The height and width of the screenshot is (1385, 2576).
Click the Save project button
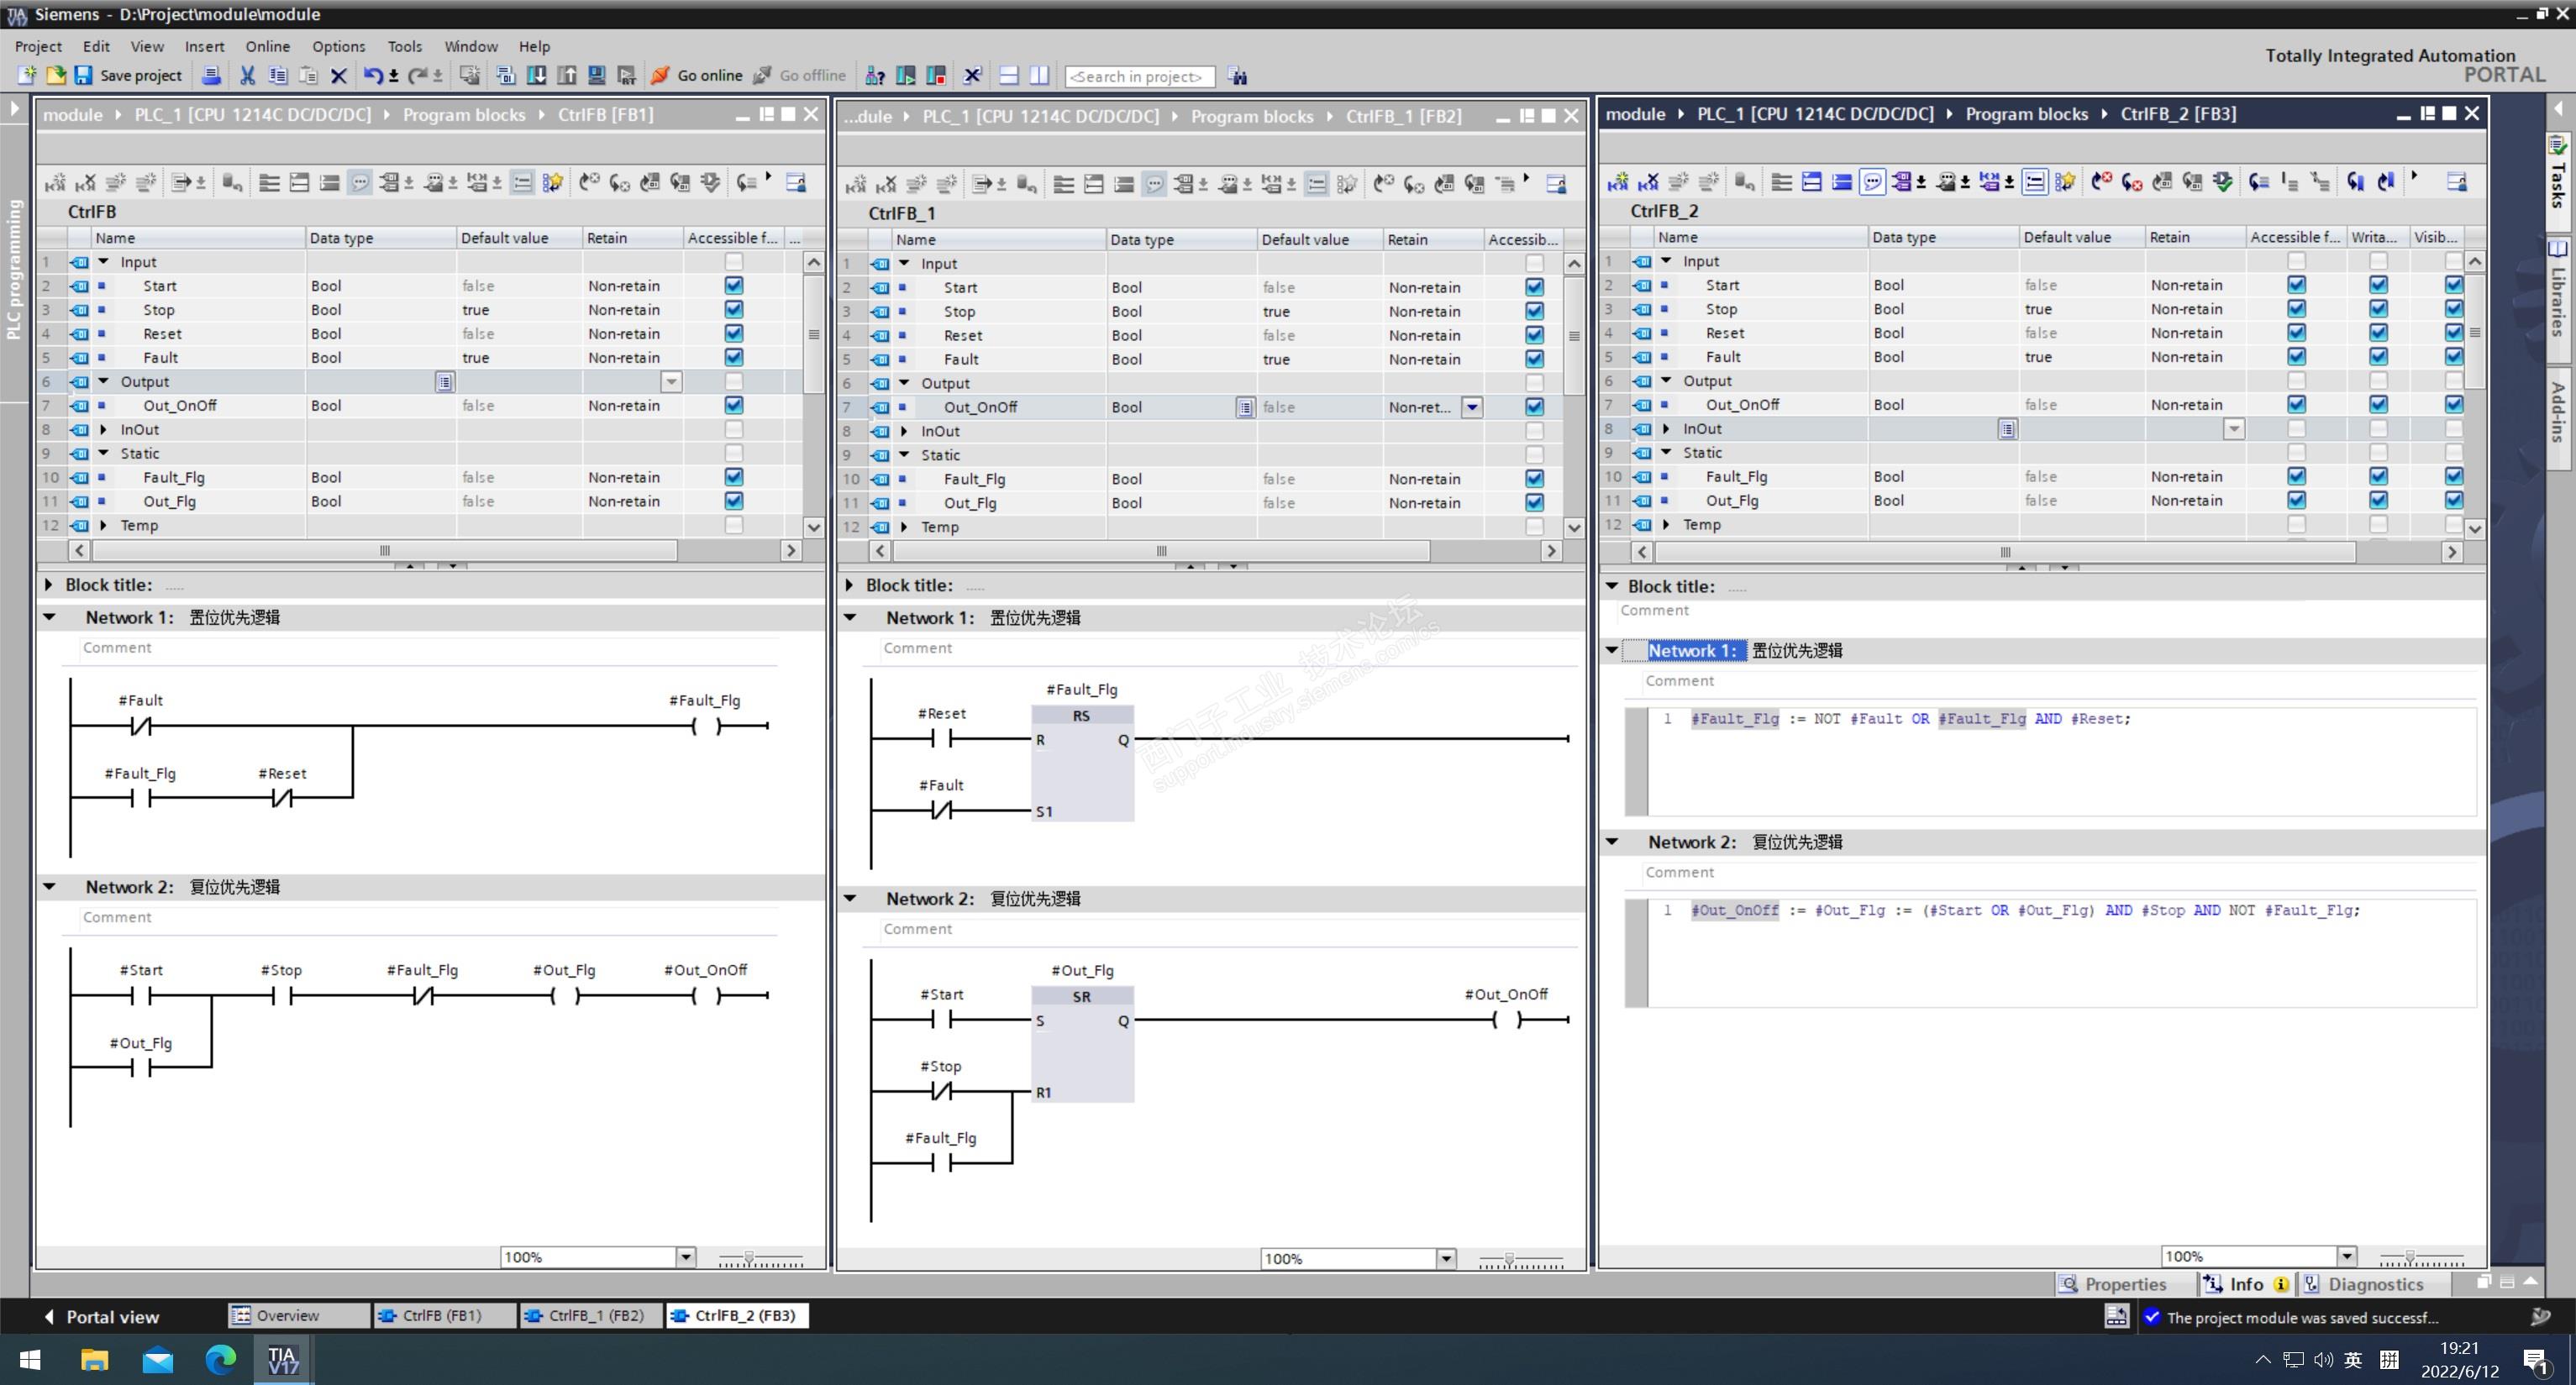pos(128,76)
